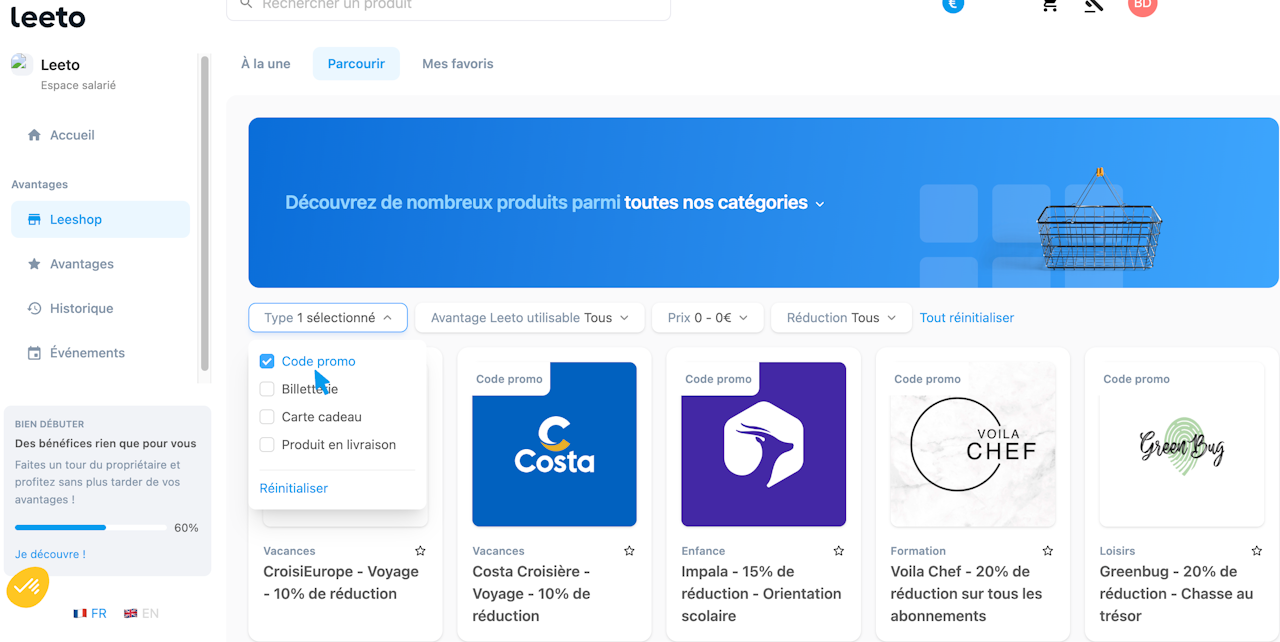The image size is (1280, 642).
Task: Collapse the Type filter dropdown
Action: tap(328, 318)
